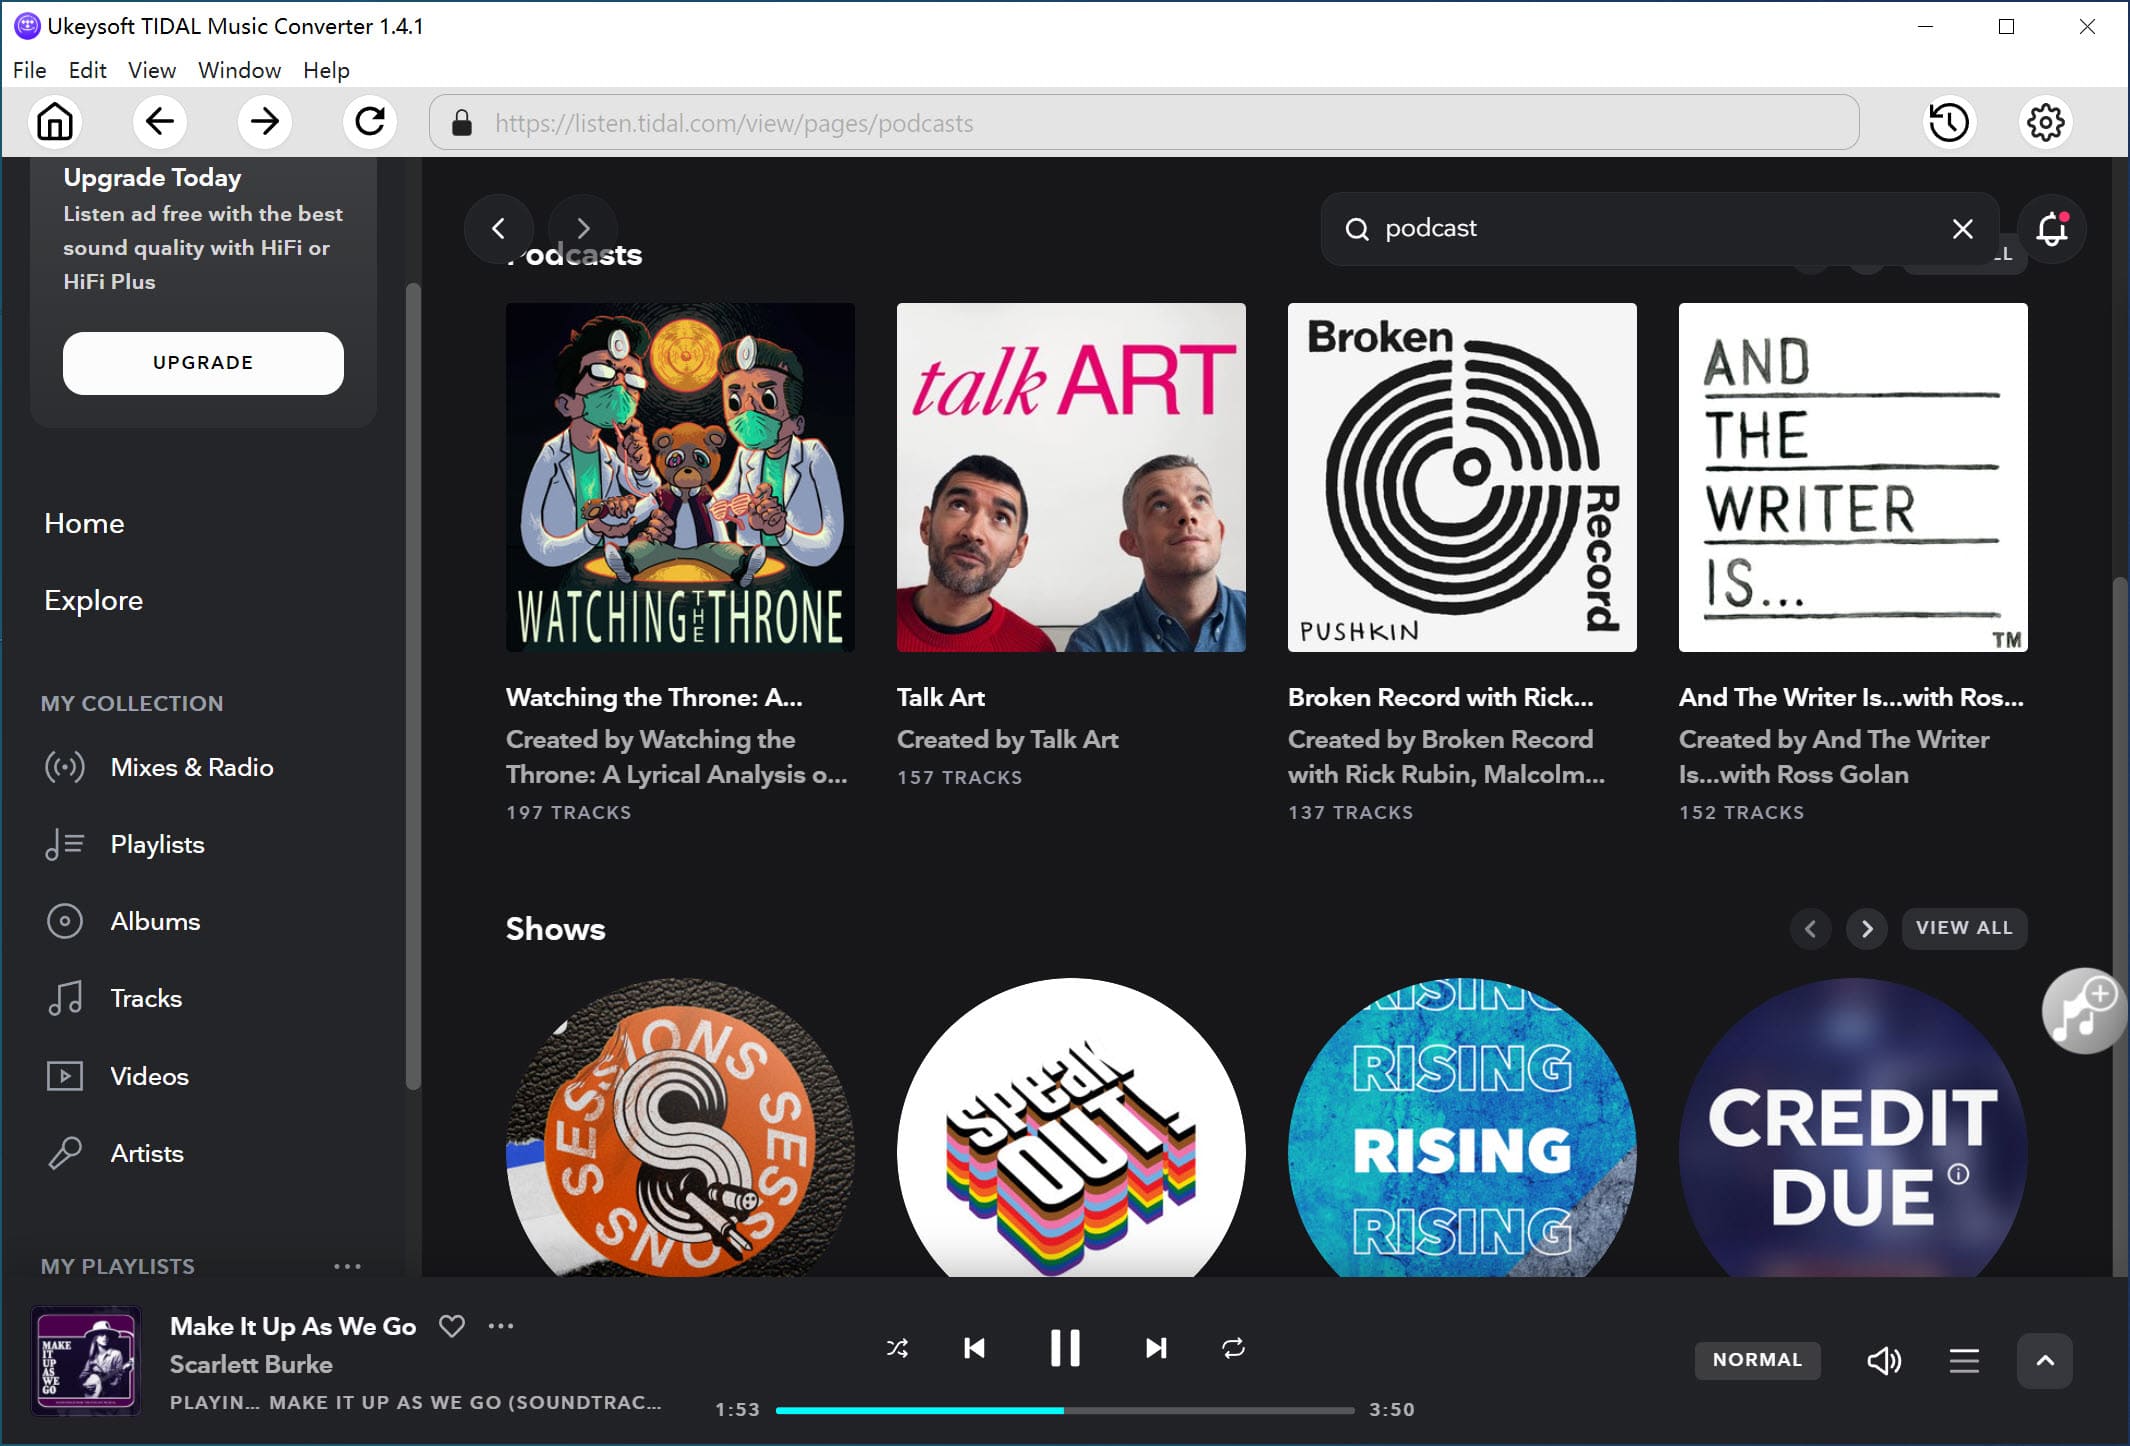Toggle repeat mode

point(1233,1348)
